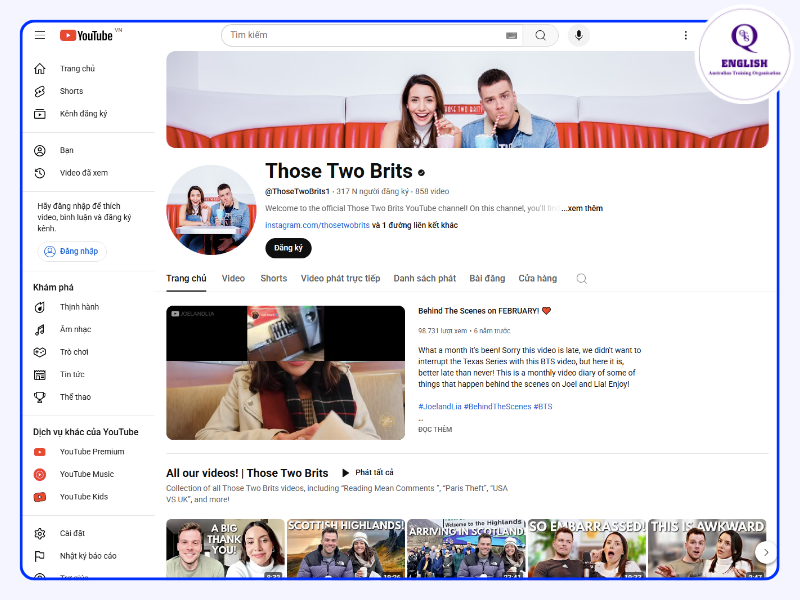This screenshot has height=600, width=800.
Task: Click the Trò chơi gaming icon
Action: (40, 352)
